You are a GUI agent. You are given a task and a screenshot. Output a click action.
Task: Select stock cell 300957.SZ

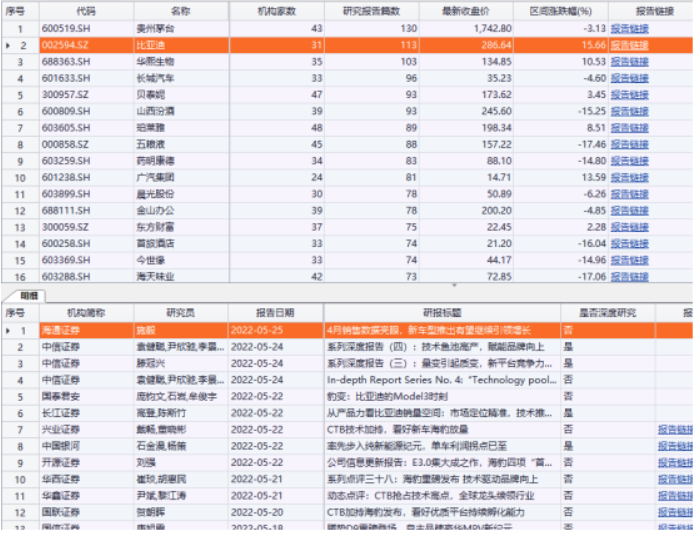(87, 95)
